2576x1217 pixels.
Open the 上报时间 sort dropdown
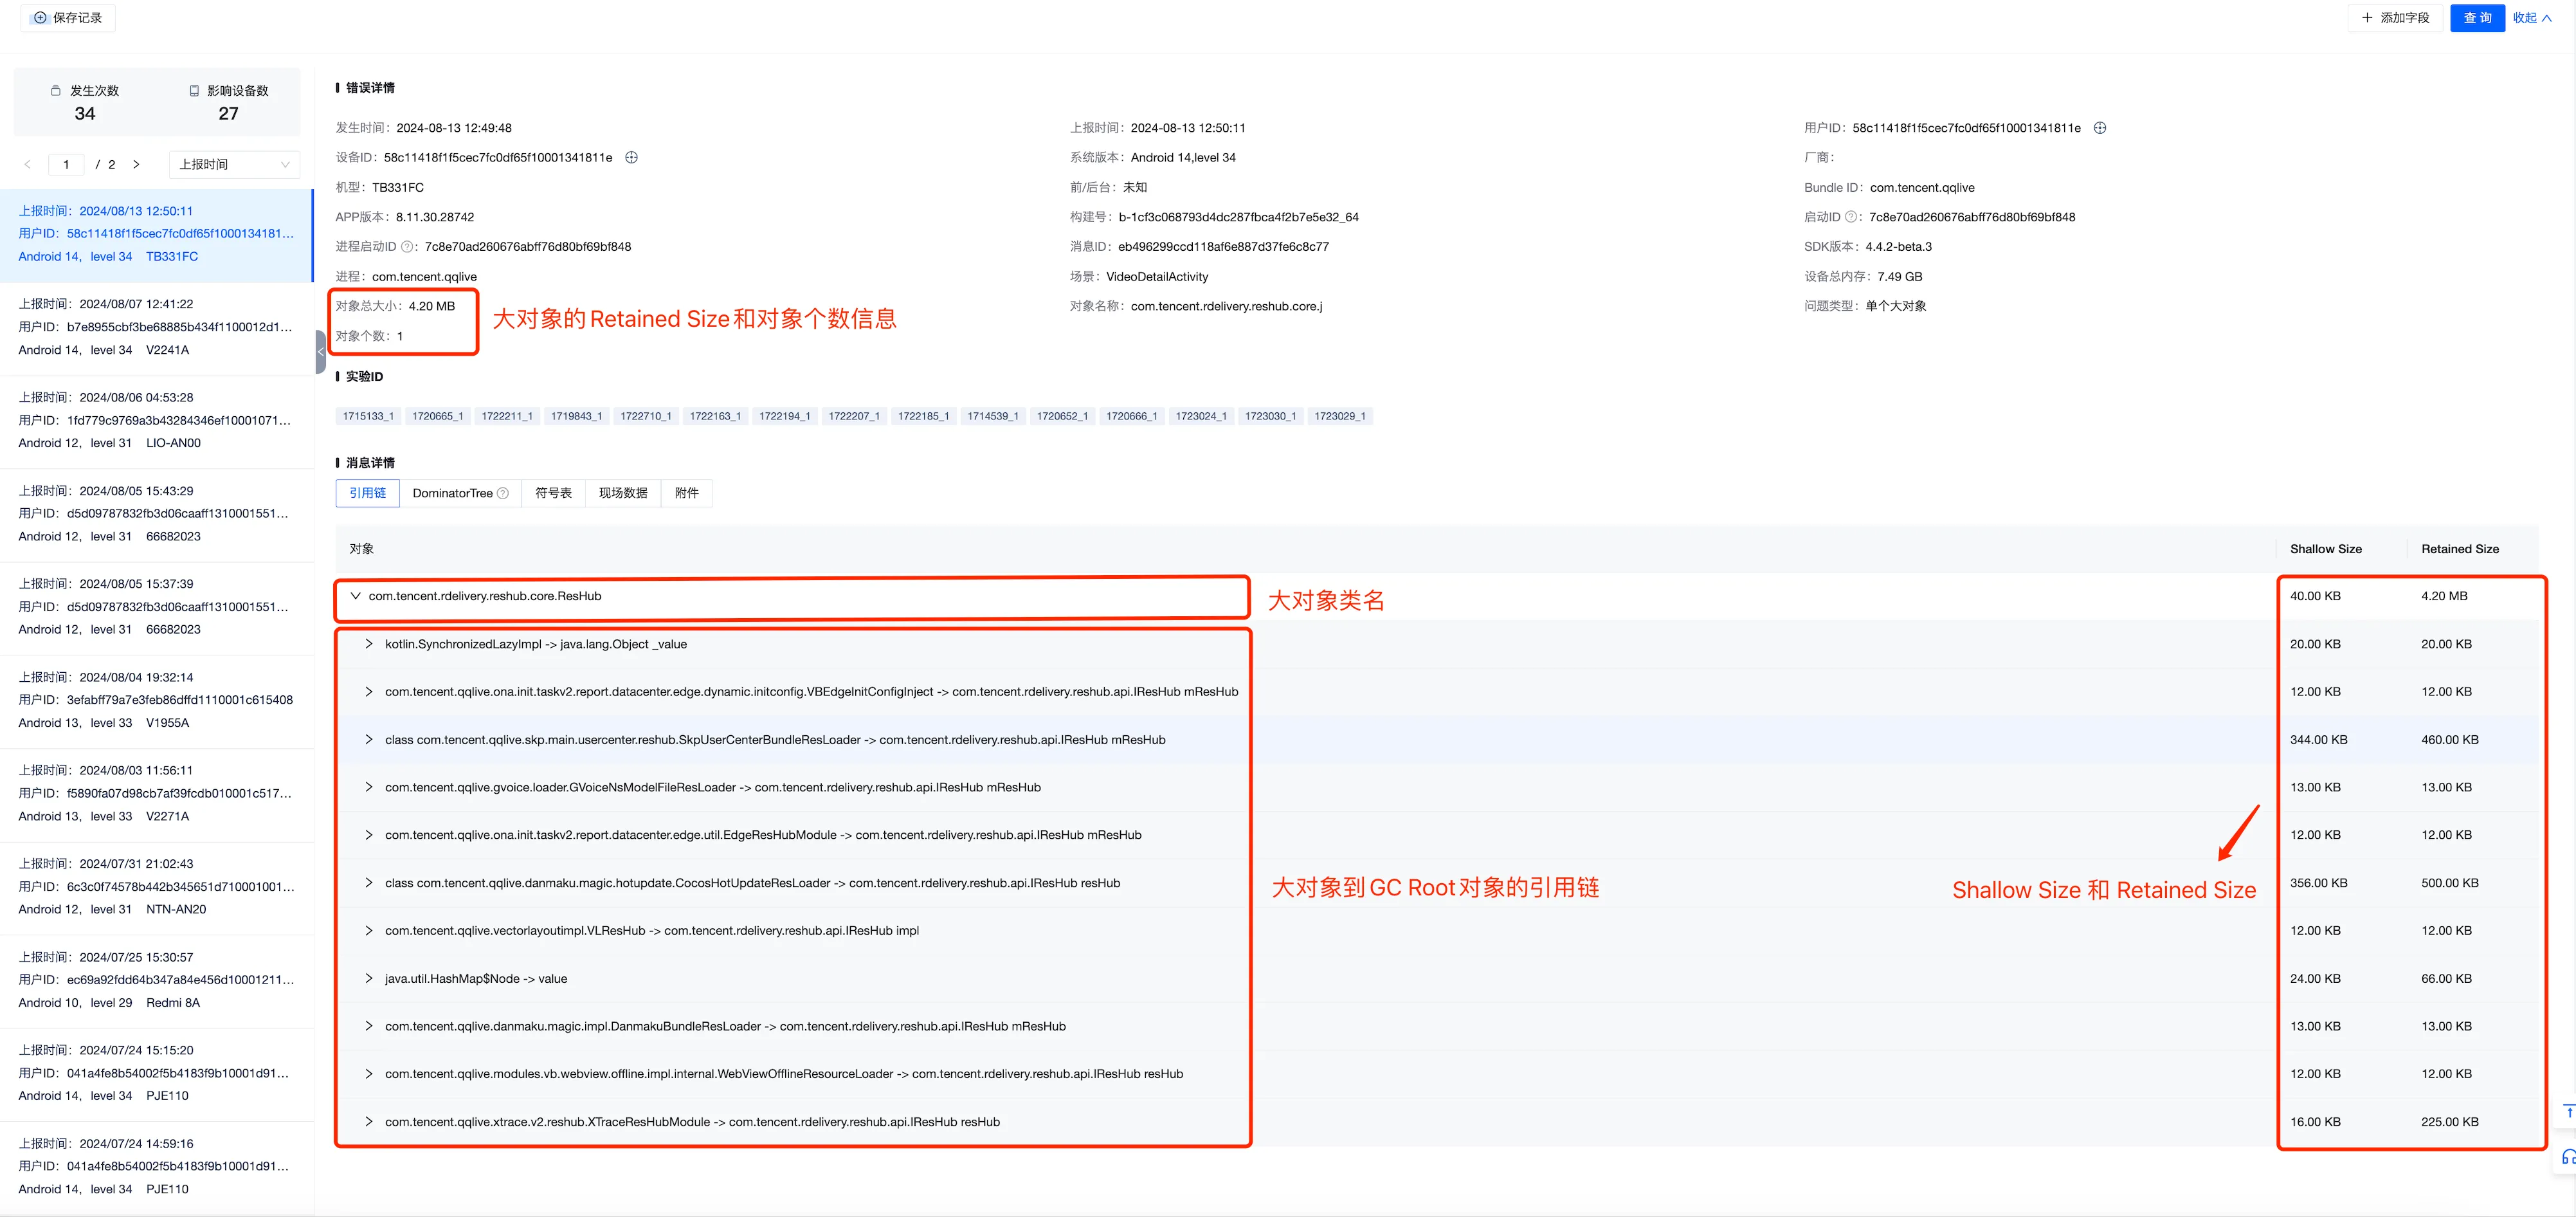234,164
